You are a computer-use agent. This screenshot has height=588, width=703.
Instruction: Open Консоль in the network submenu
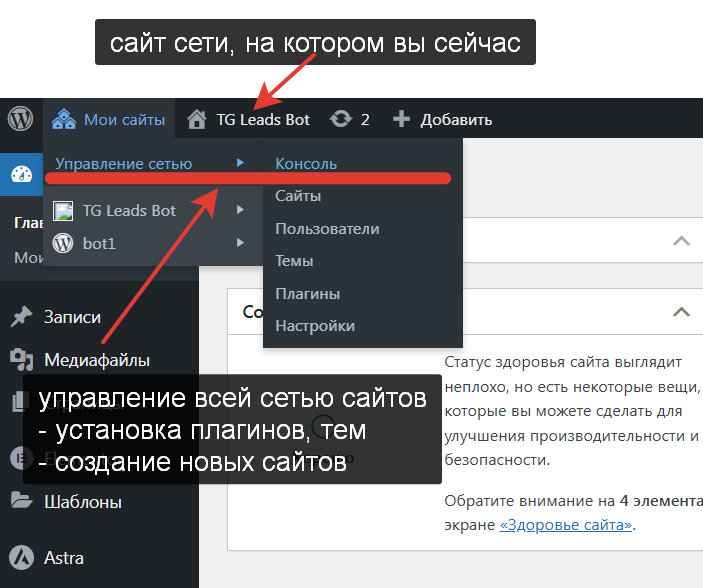(306, 164)
